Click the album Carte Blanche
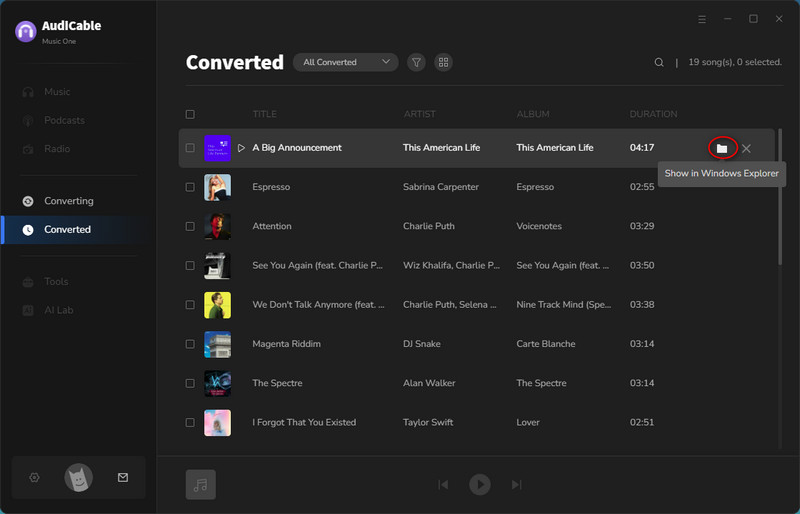800x514 pixels. 546,344
